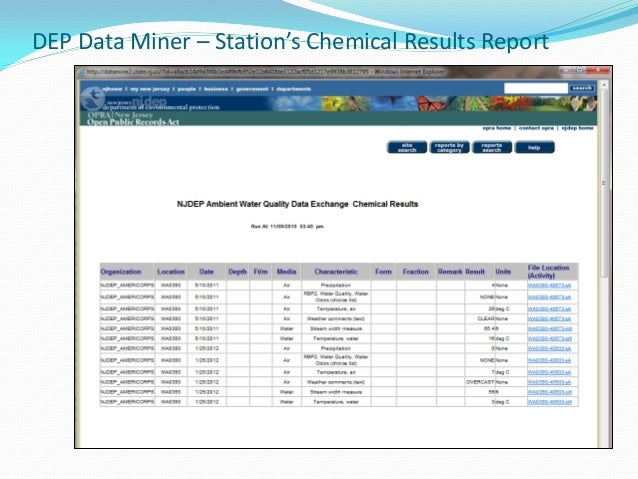Open the njdep home link
Image resolution: width=638 pixels, height=479 pixels.
click(x=577, y=128)
